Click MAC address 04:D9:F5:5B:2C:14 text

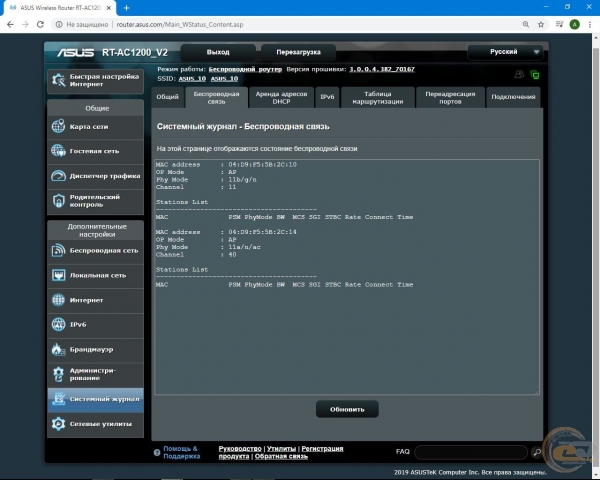262,232
